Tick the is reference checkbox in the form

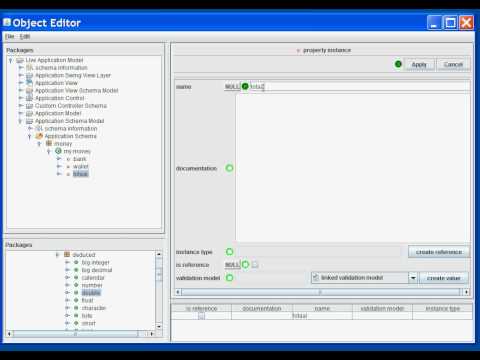255,265
